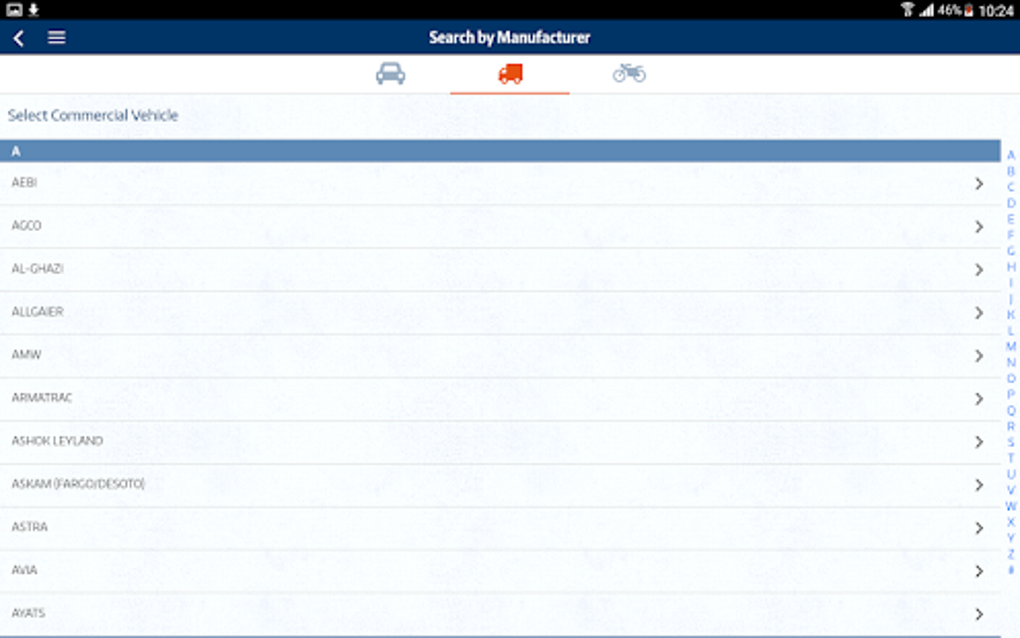The image size is (1020, 638).
Task: Select the AEBI manufacturer name
Action: point(24,182)
